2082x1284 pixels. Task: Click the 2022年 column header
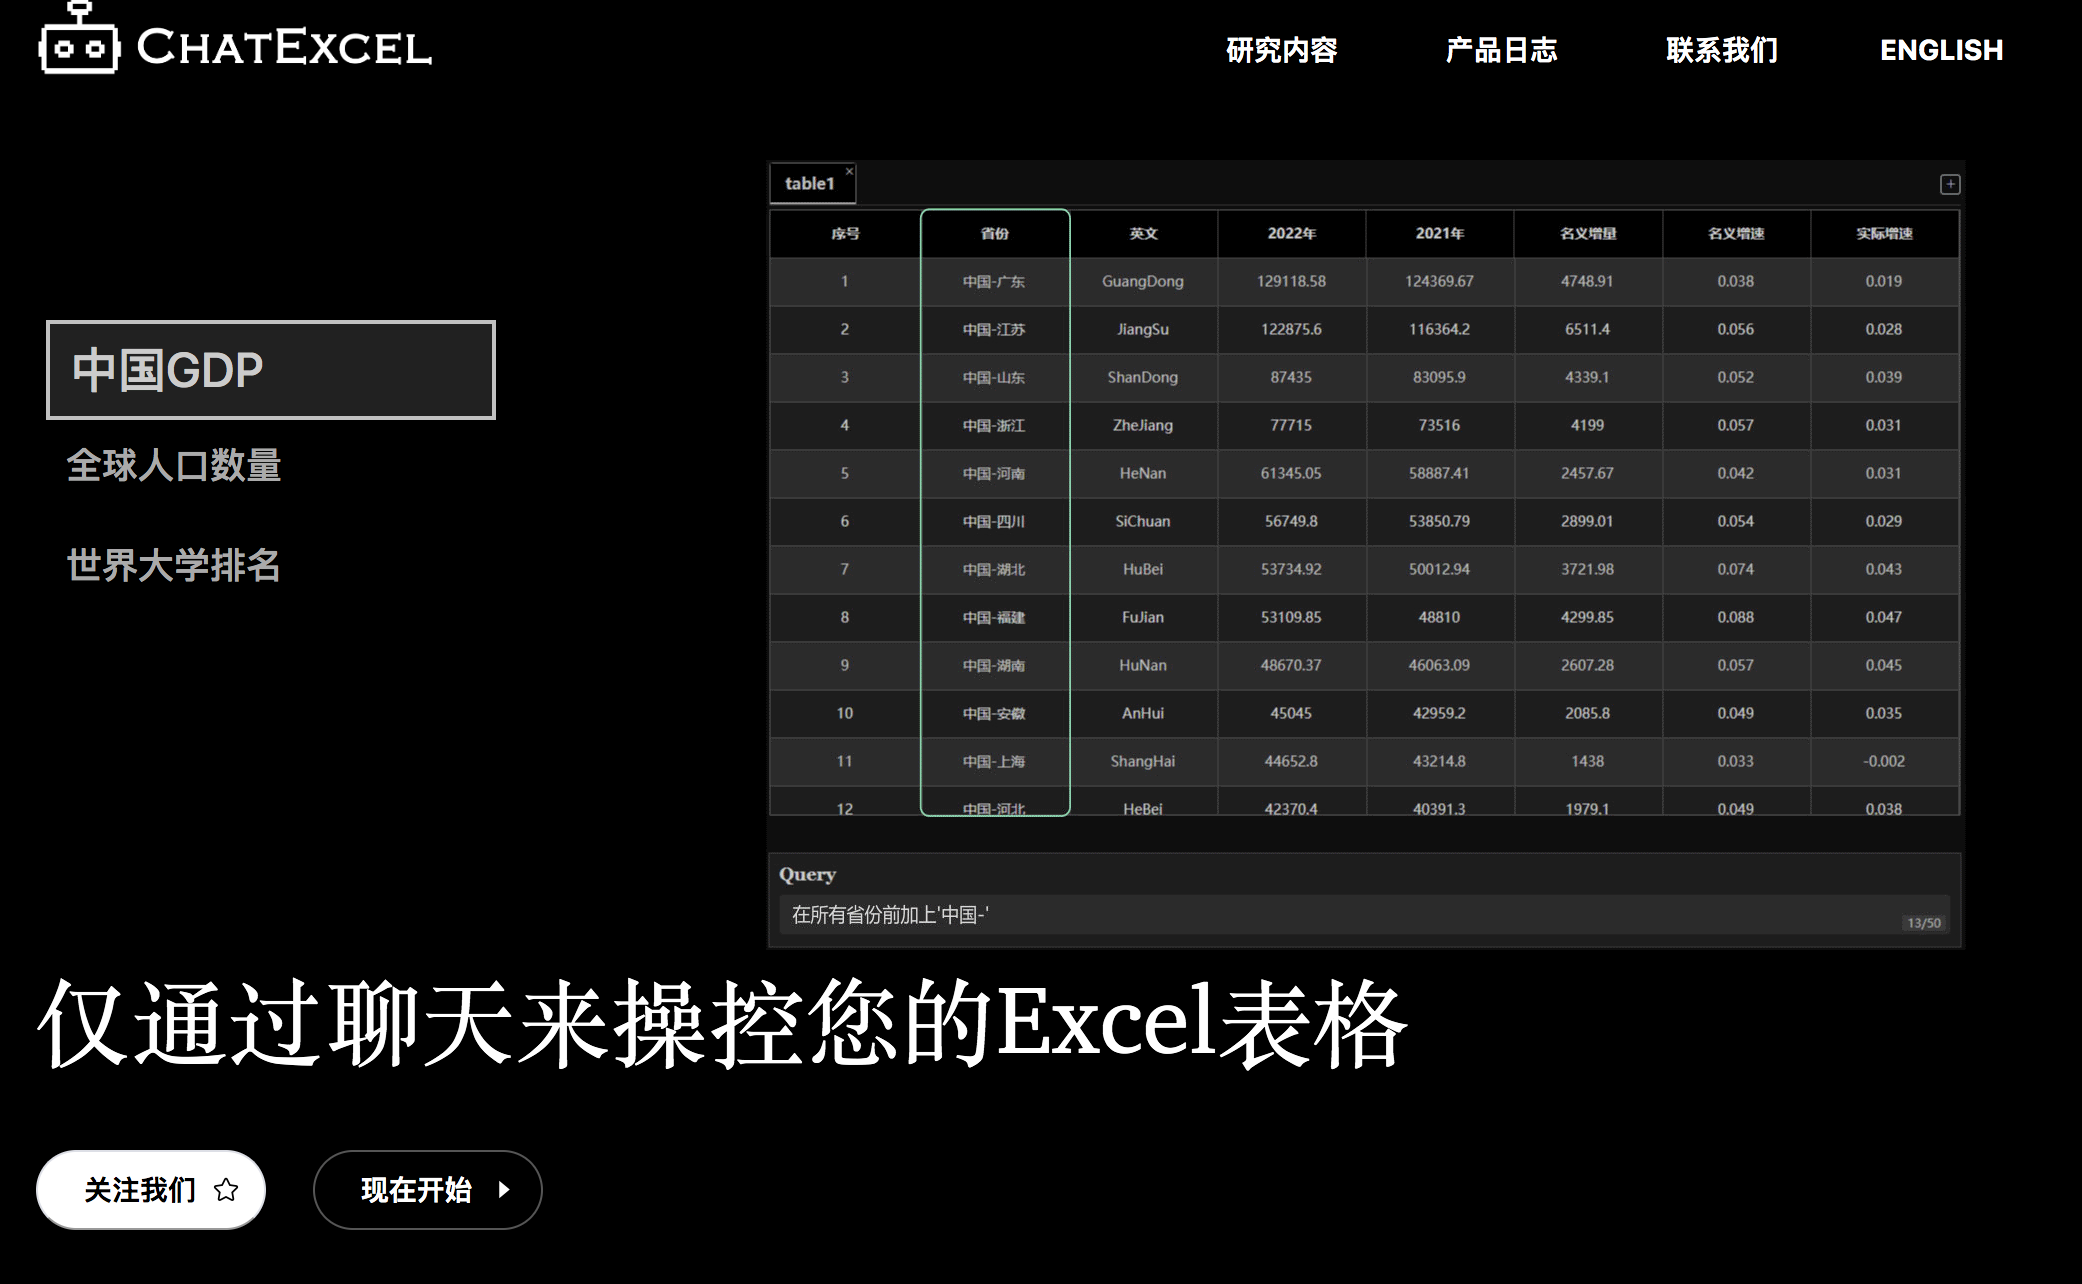1292,234
